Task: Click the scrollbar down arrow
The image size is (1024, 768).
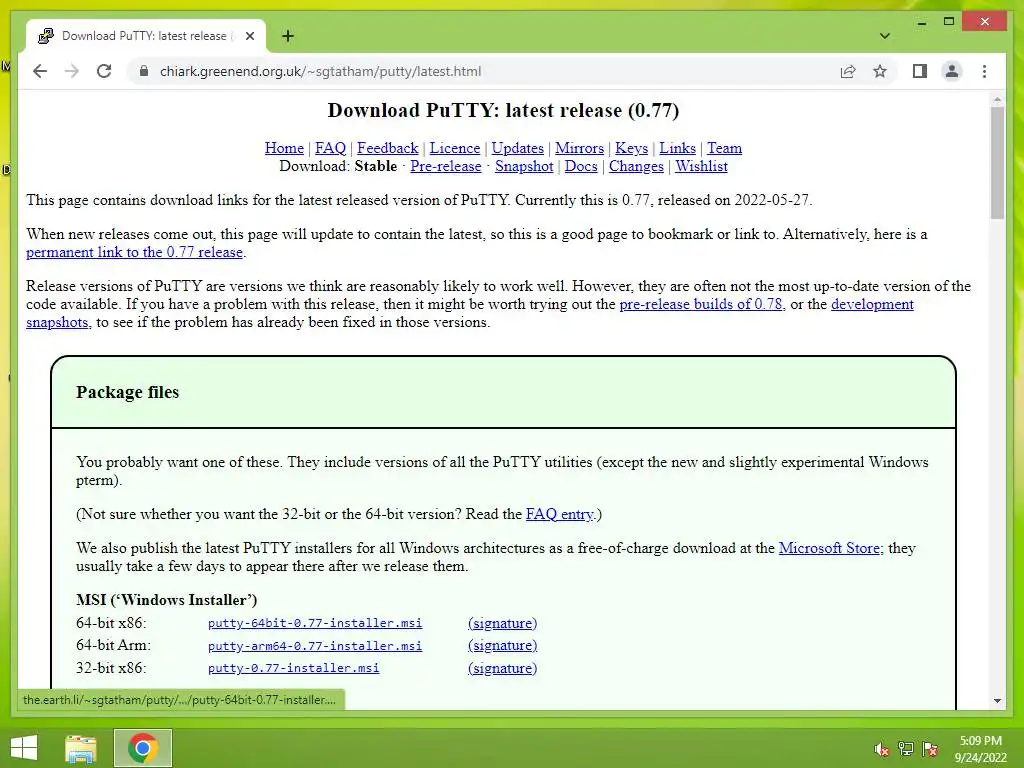Action: click(997, 701)
